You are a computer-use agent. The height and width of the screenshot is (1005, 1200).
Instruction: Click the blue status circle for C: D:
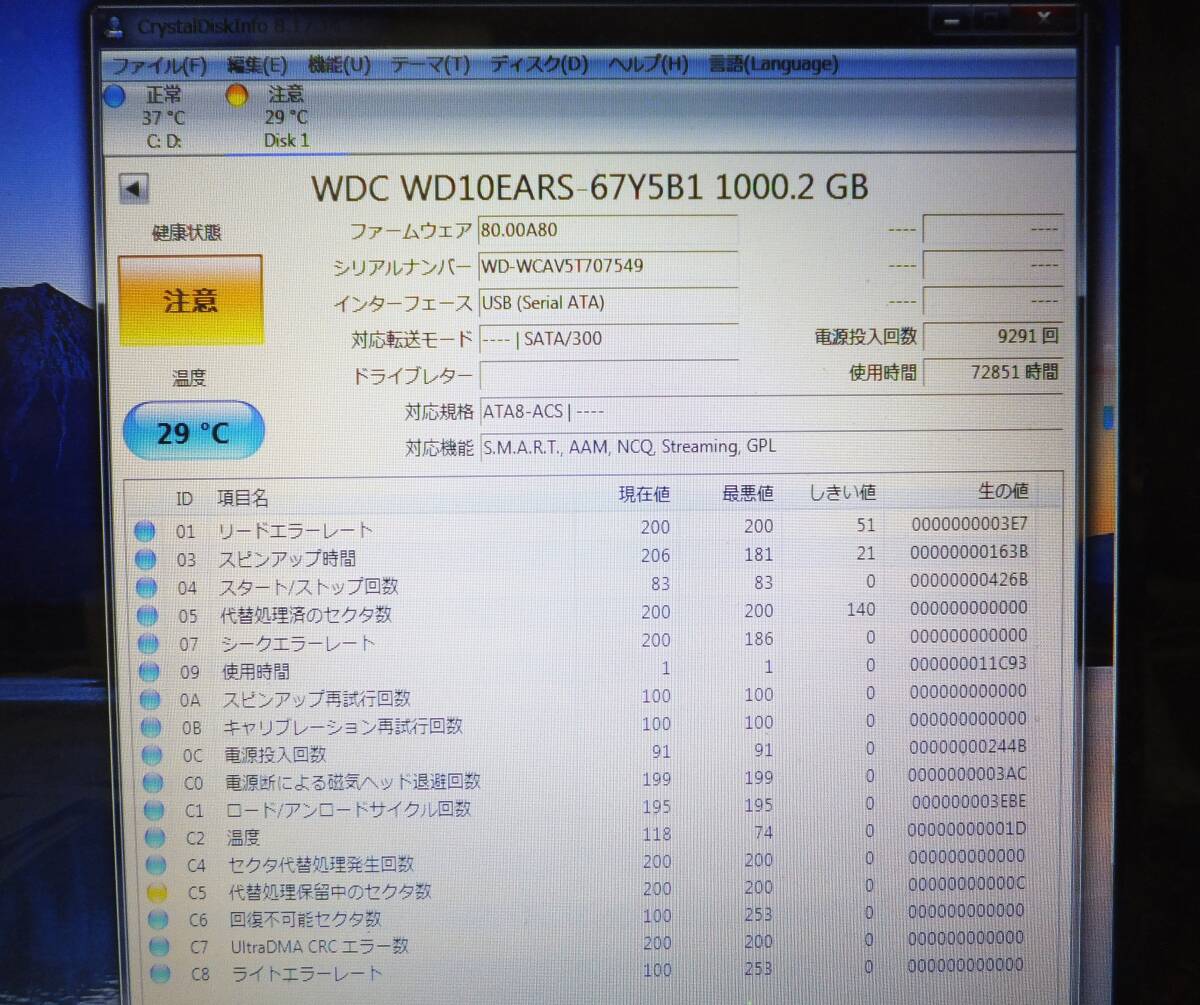tap(115, 97)
